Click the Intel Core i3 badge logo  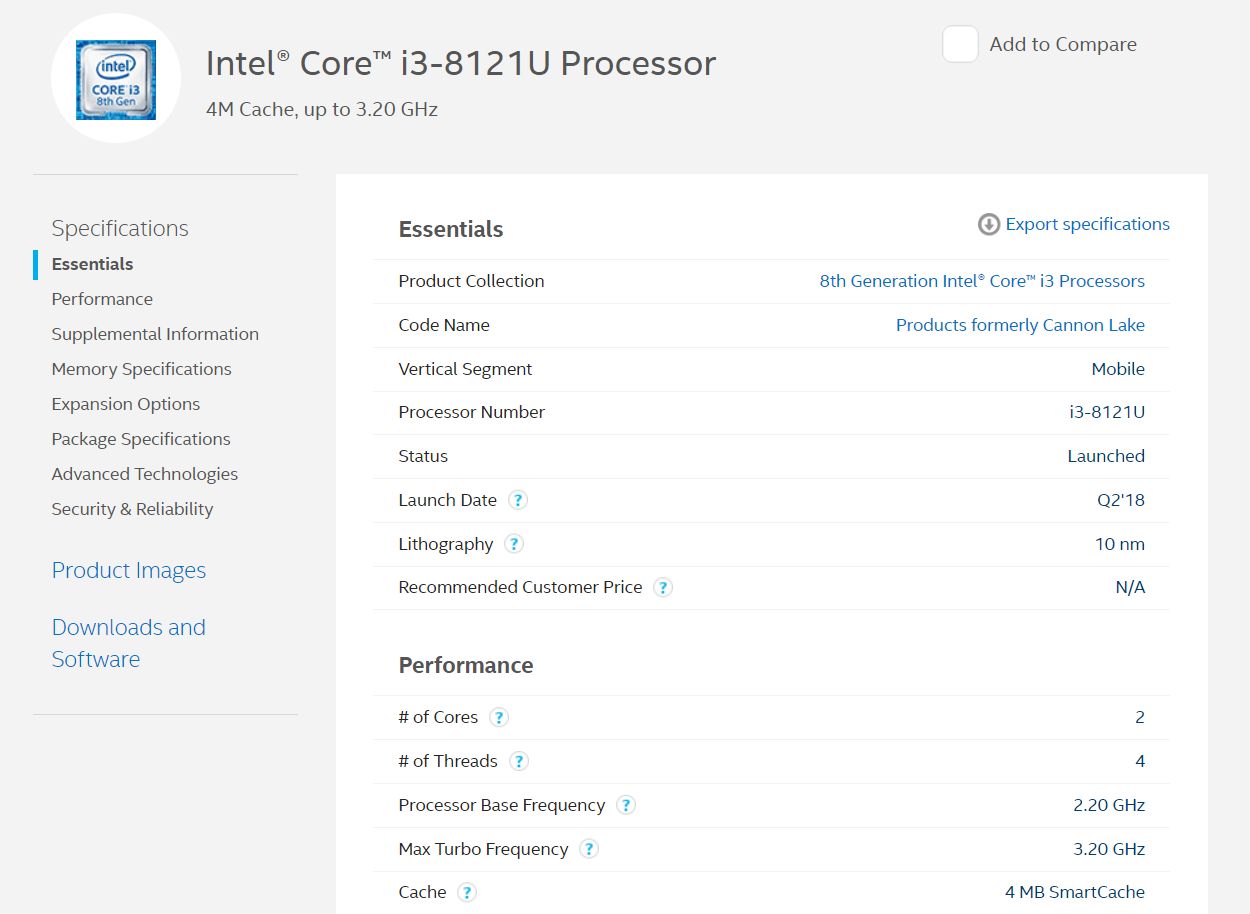click(x=116, y=79)
